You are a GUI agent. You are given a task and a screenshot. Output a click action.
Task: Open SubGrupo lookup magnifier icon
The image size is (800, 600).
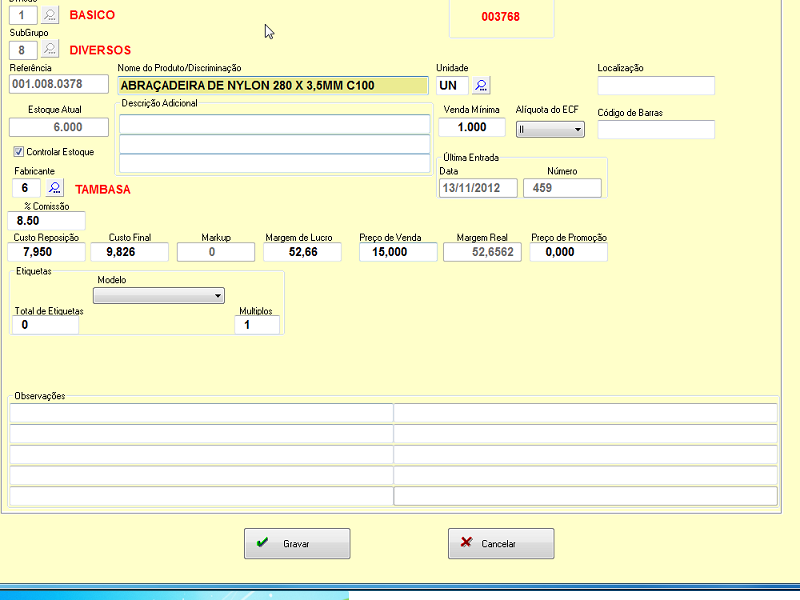50,49
